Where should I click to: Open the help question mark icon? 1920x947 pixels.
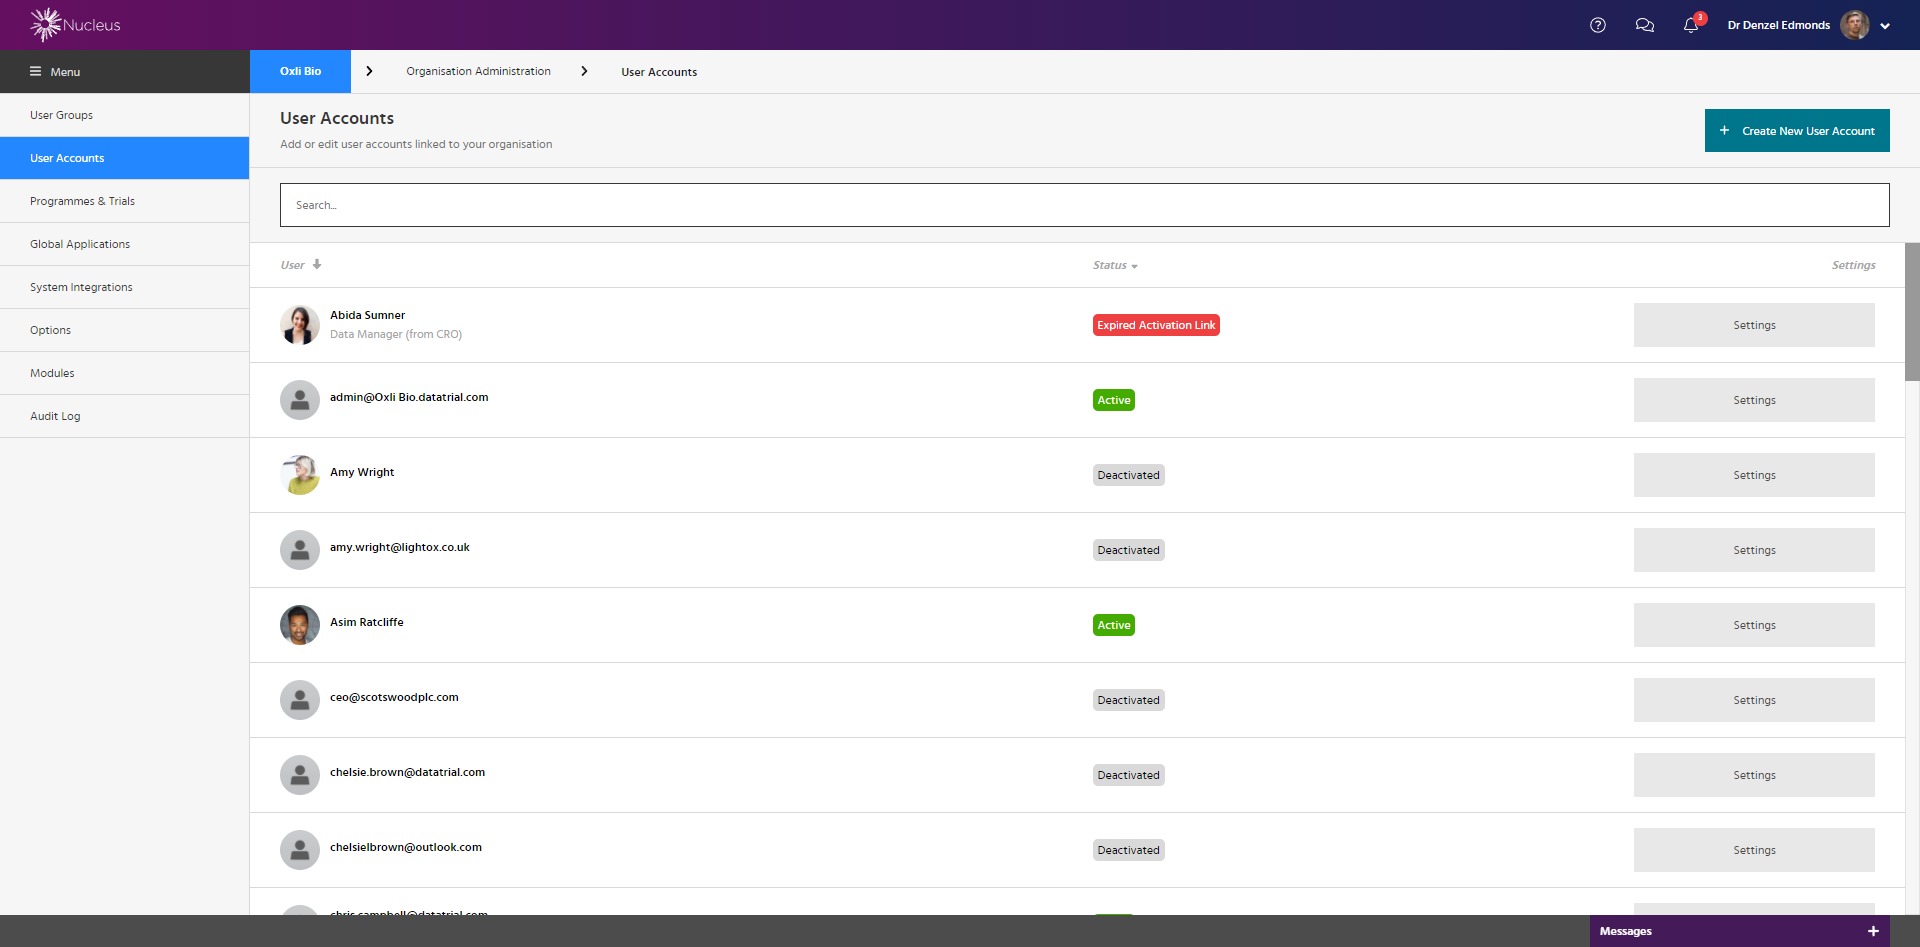1598,25
